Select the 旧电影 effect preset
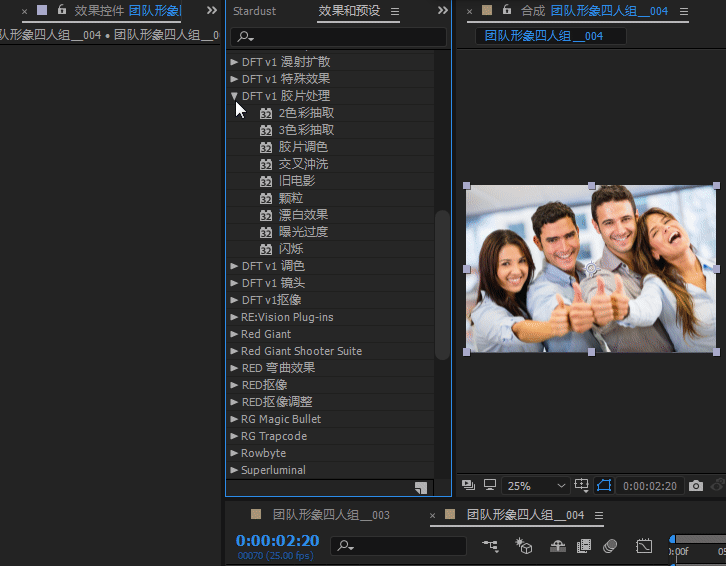 297,181
